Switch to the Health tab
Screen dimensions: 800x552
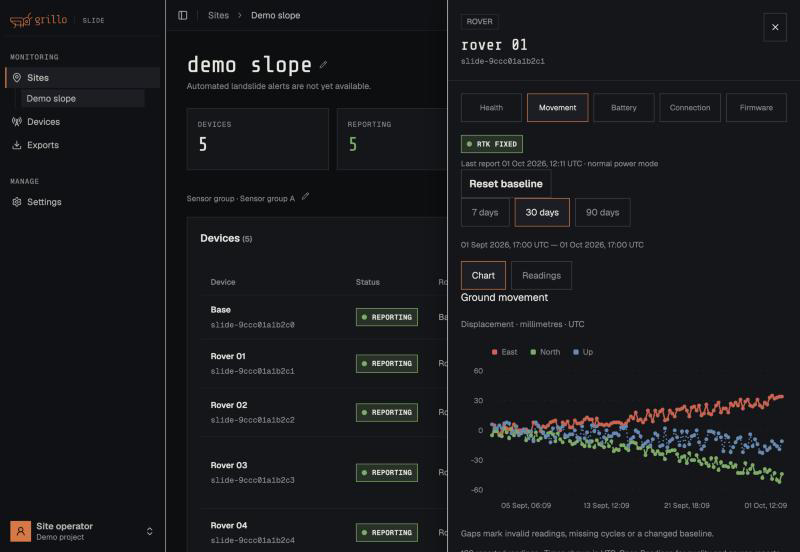point(491,108)
